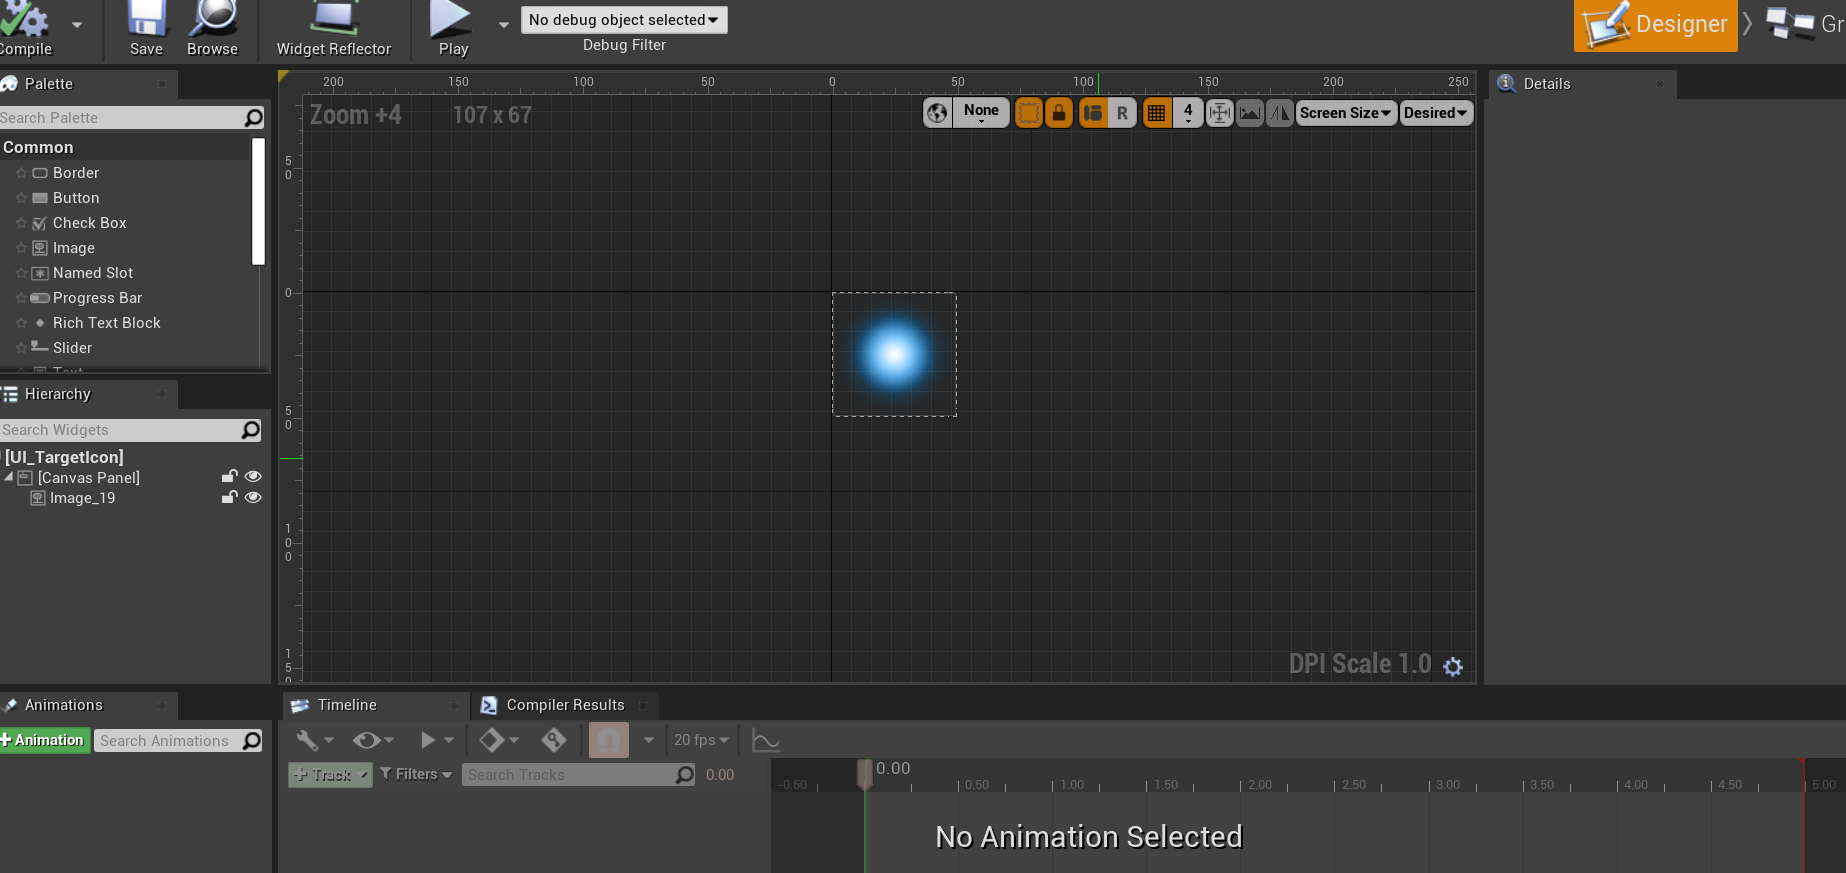This screenshot has width=1846, height=873.
Task: Play the widget preview
Action: click(452, 30)
